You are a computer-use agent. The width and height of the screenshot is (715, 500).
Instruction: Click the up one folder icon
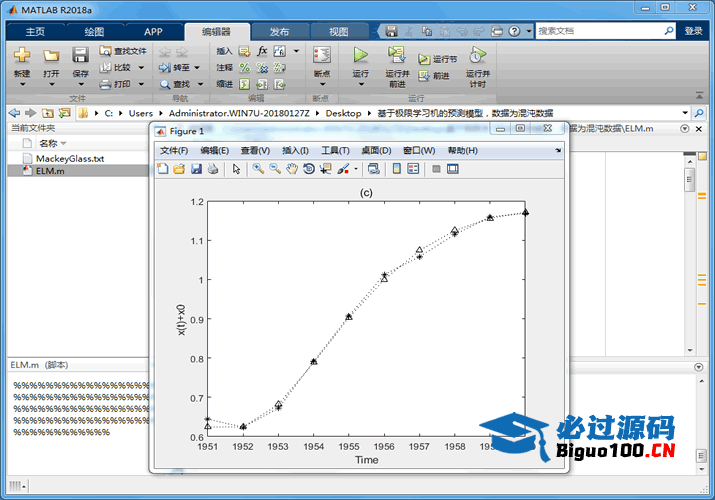(x=48, y=113)
